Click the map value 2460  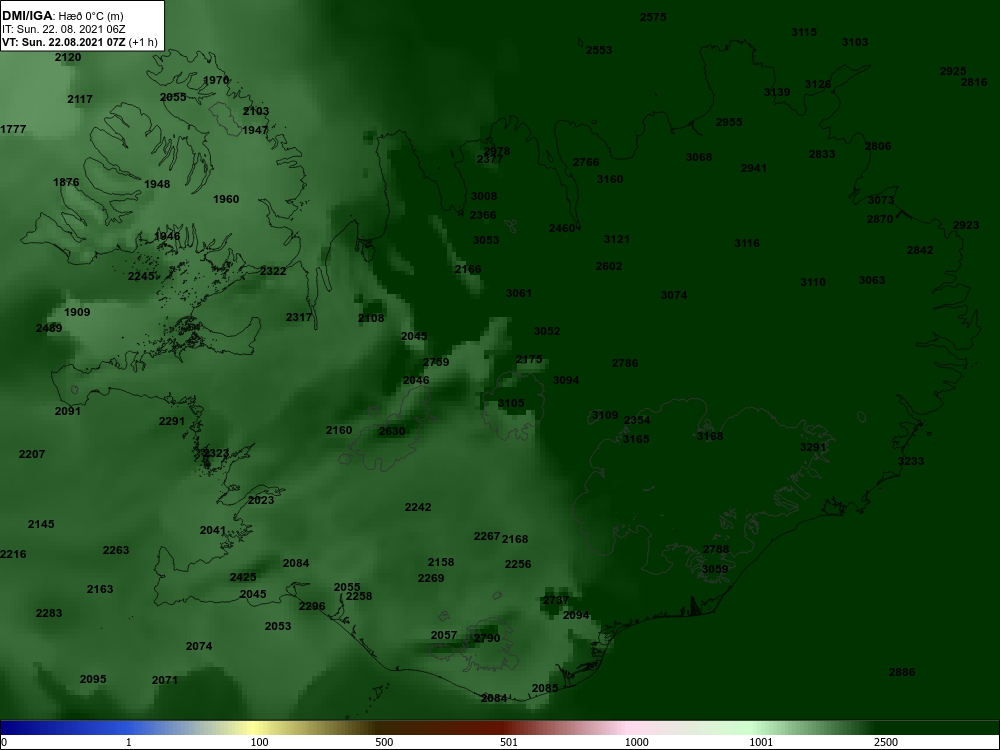(x=562, y=228)
